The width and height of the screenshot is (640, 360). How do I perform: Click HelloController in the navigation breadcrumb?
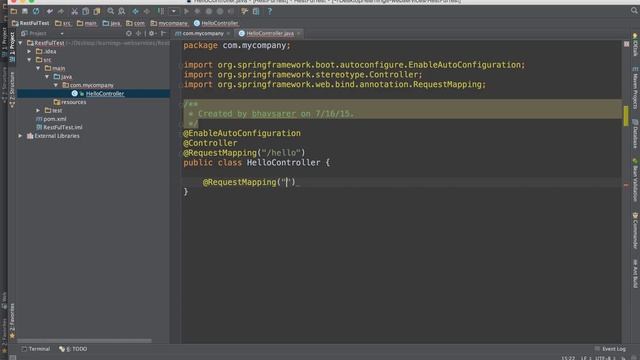point(216,23)
